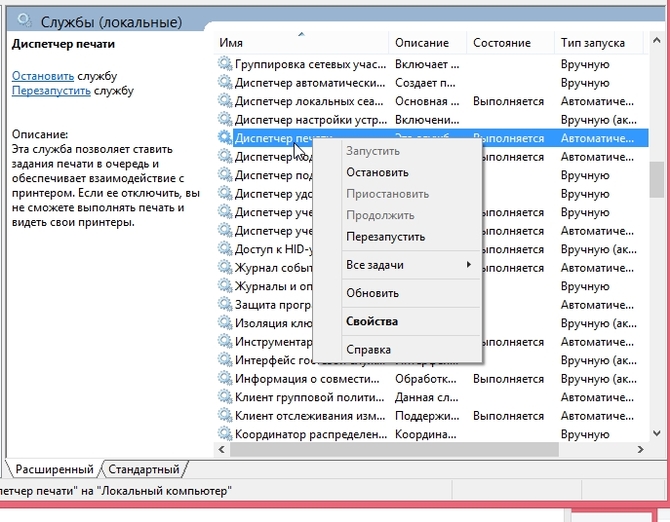Click gear icon beside Диспетчер локальных сеансов
670x522 pixels.
[x=225, y=101]
